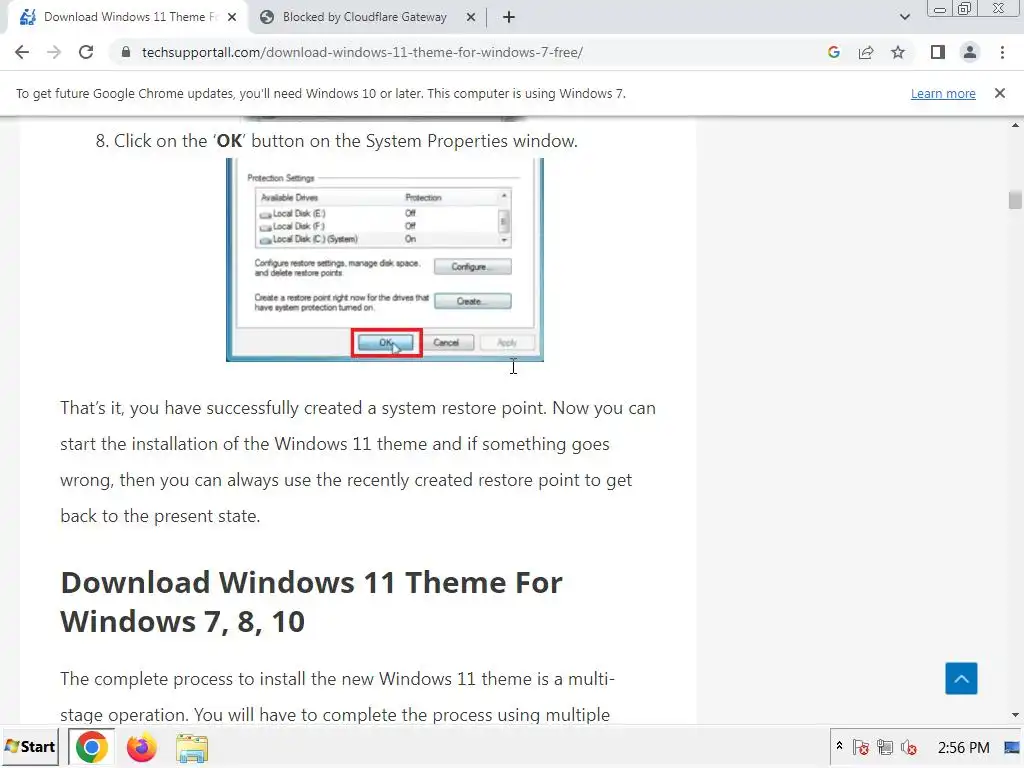Click the 'That's it, you have successfully' paragraph
Image resolution: width=1024 pixels, height=768 pixels.
click(358, 462)
